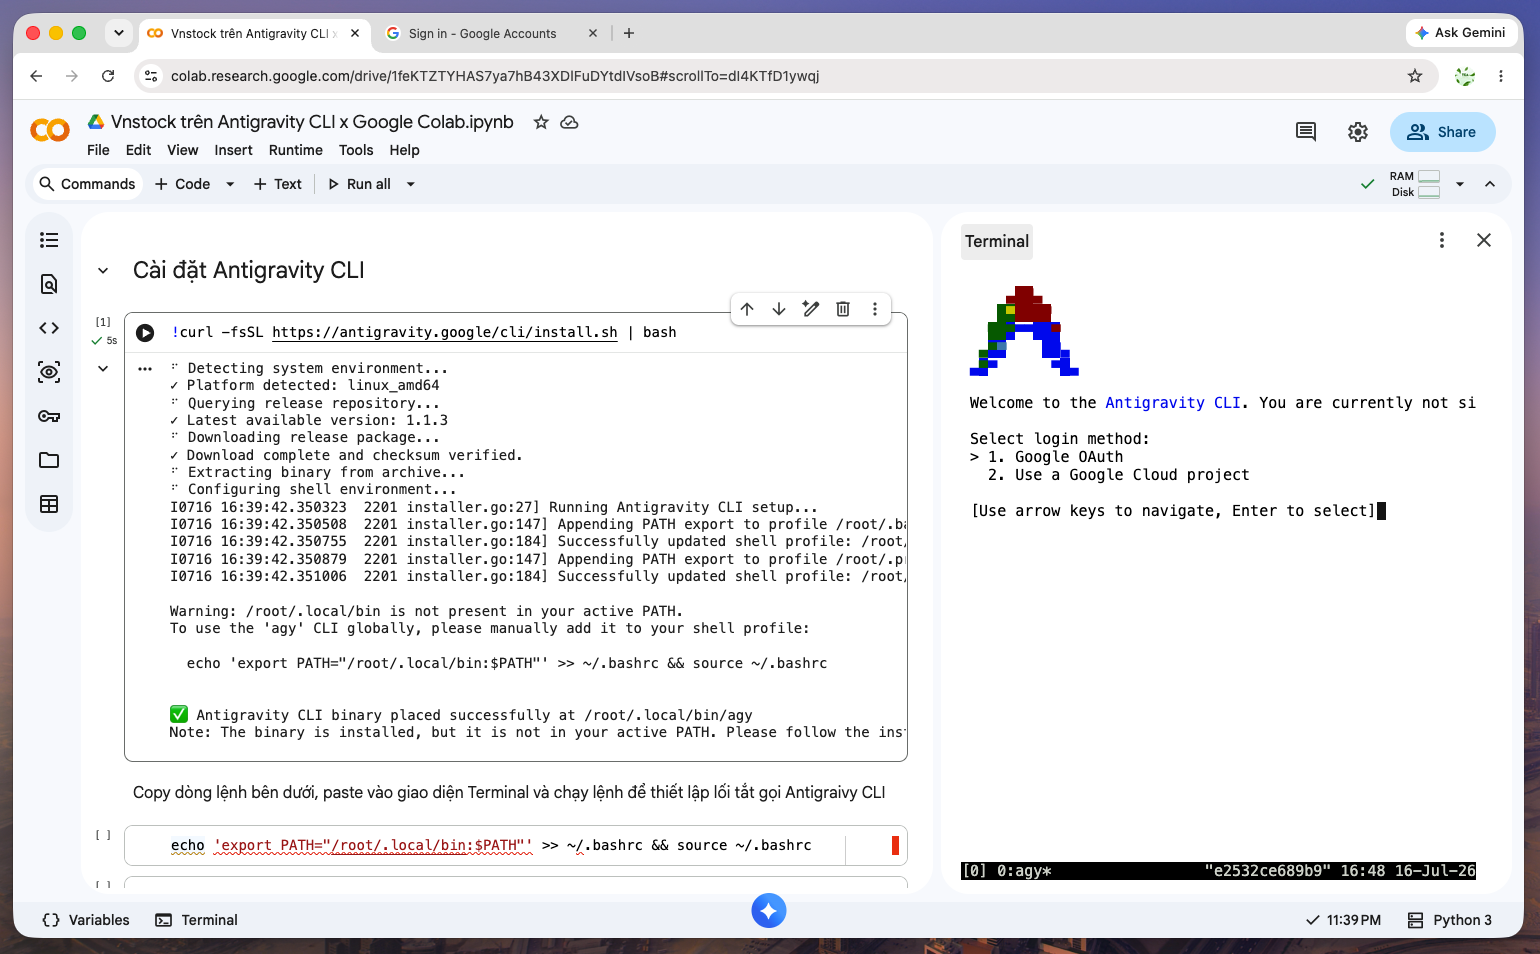Select the Terminal tab in side panel
The width and height of the screenshot is (1540, 954).
click(x=996, y=241)
